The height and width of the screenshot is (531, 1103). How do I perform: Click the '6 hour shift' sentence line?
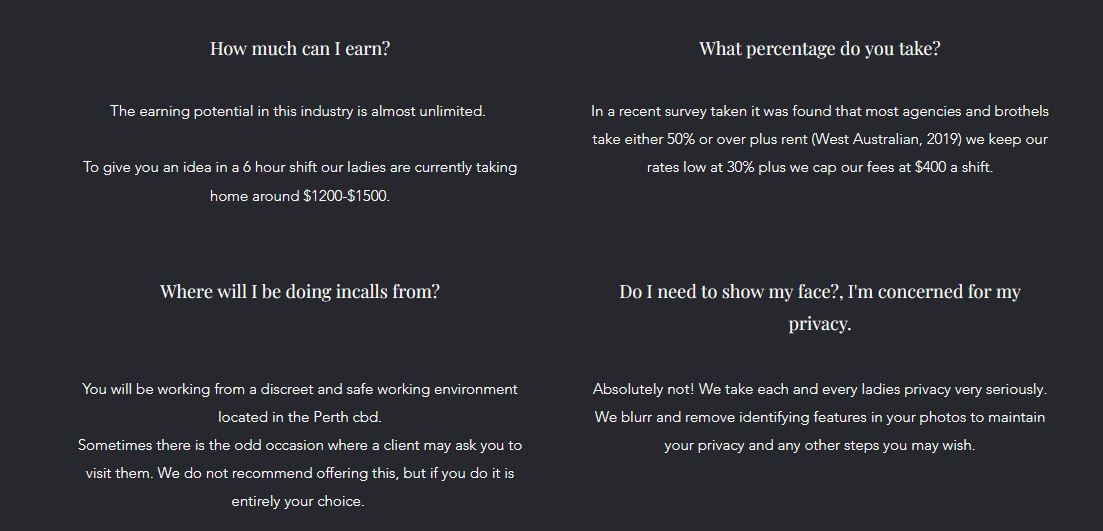(300, 167)
